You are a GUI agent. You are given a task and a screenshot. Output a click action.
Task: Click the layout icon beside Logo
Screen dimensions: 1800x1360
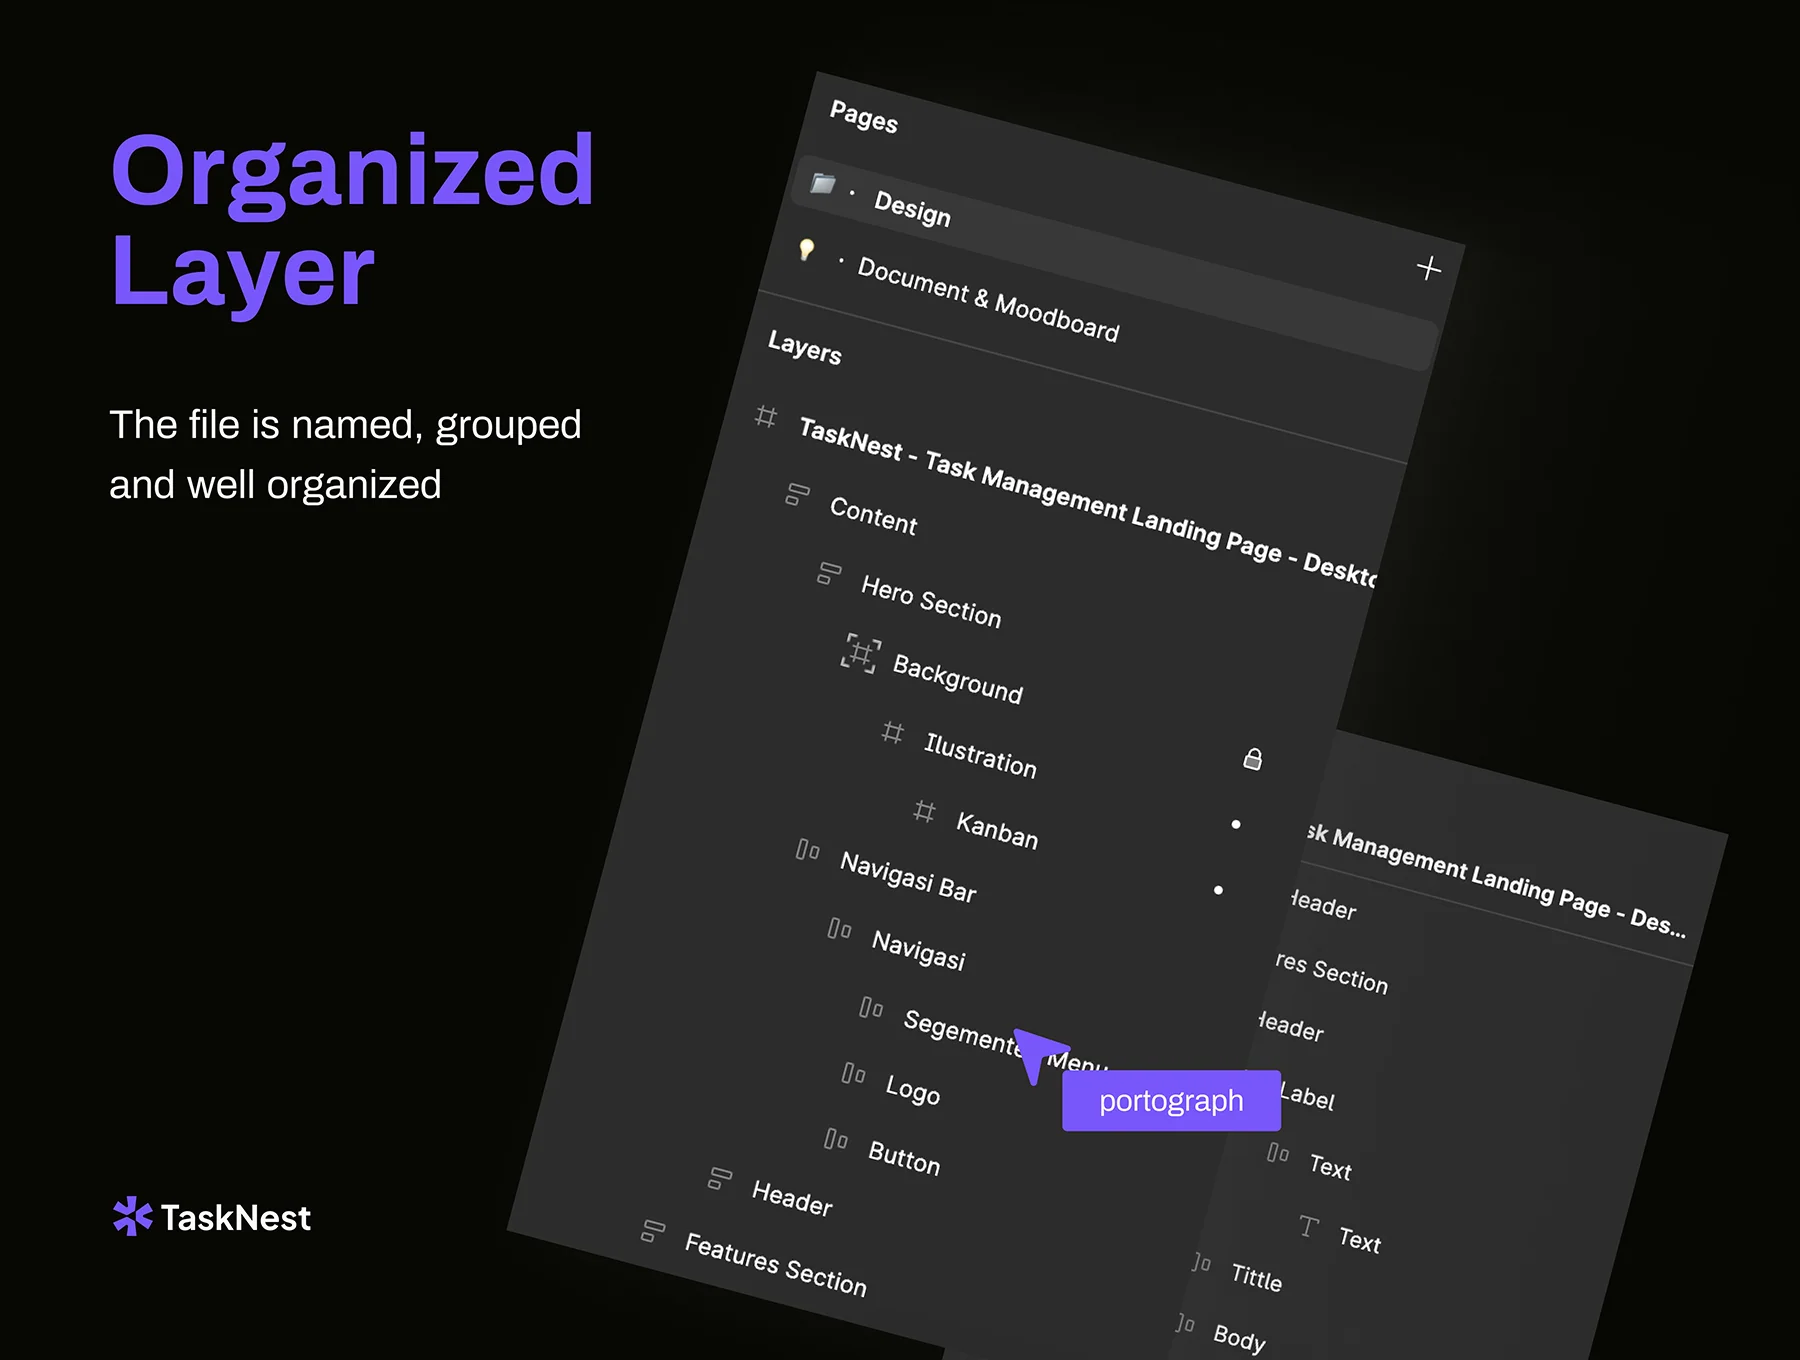(853, 1073)
